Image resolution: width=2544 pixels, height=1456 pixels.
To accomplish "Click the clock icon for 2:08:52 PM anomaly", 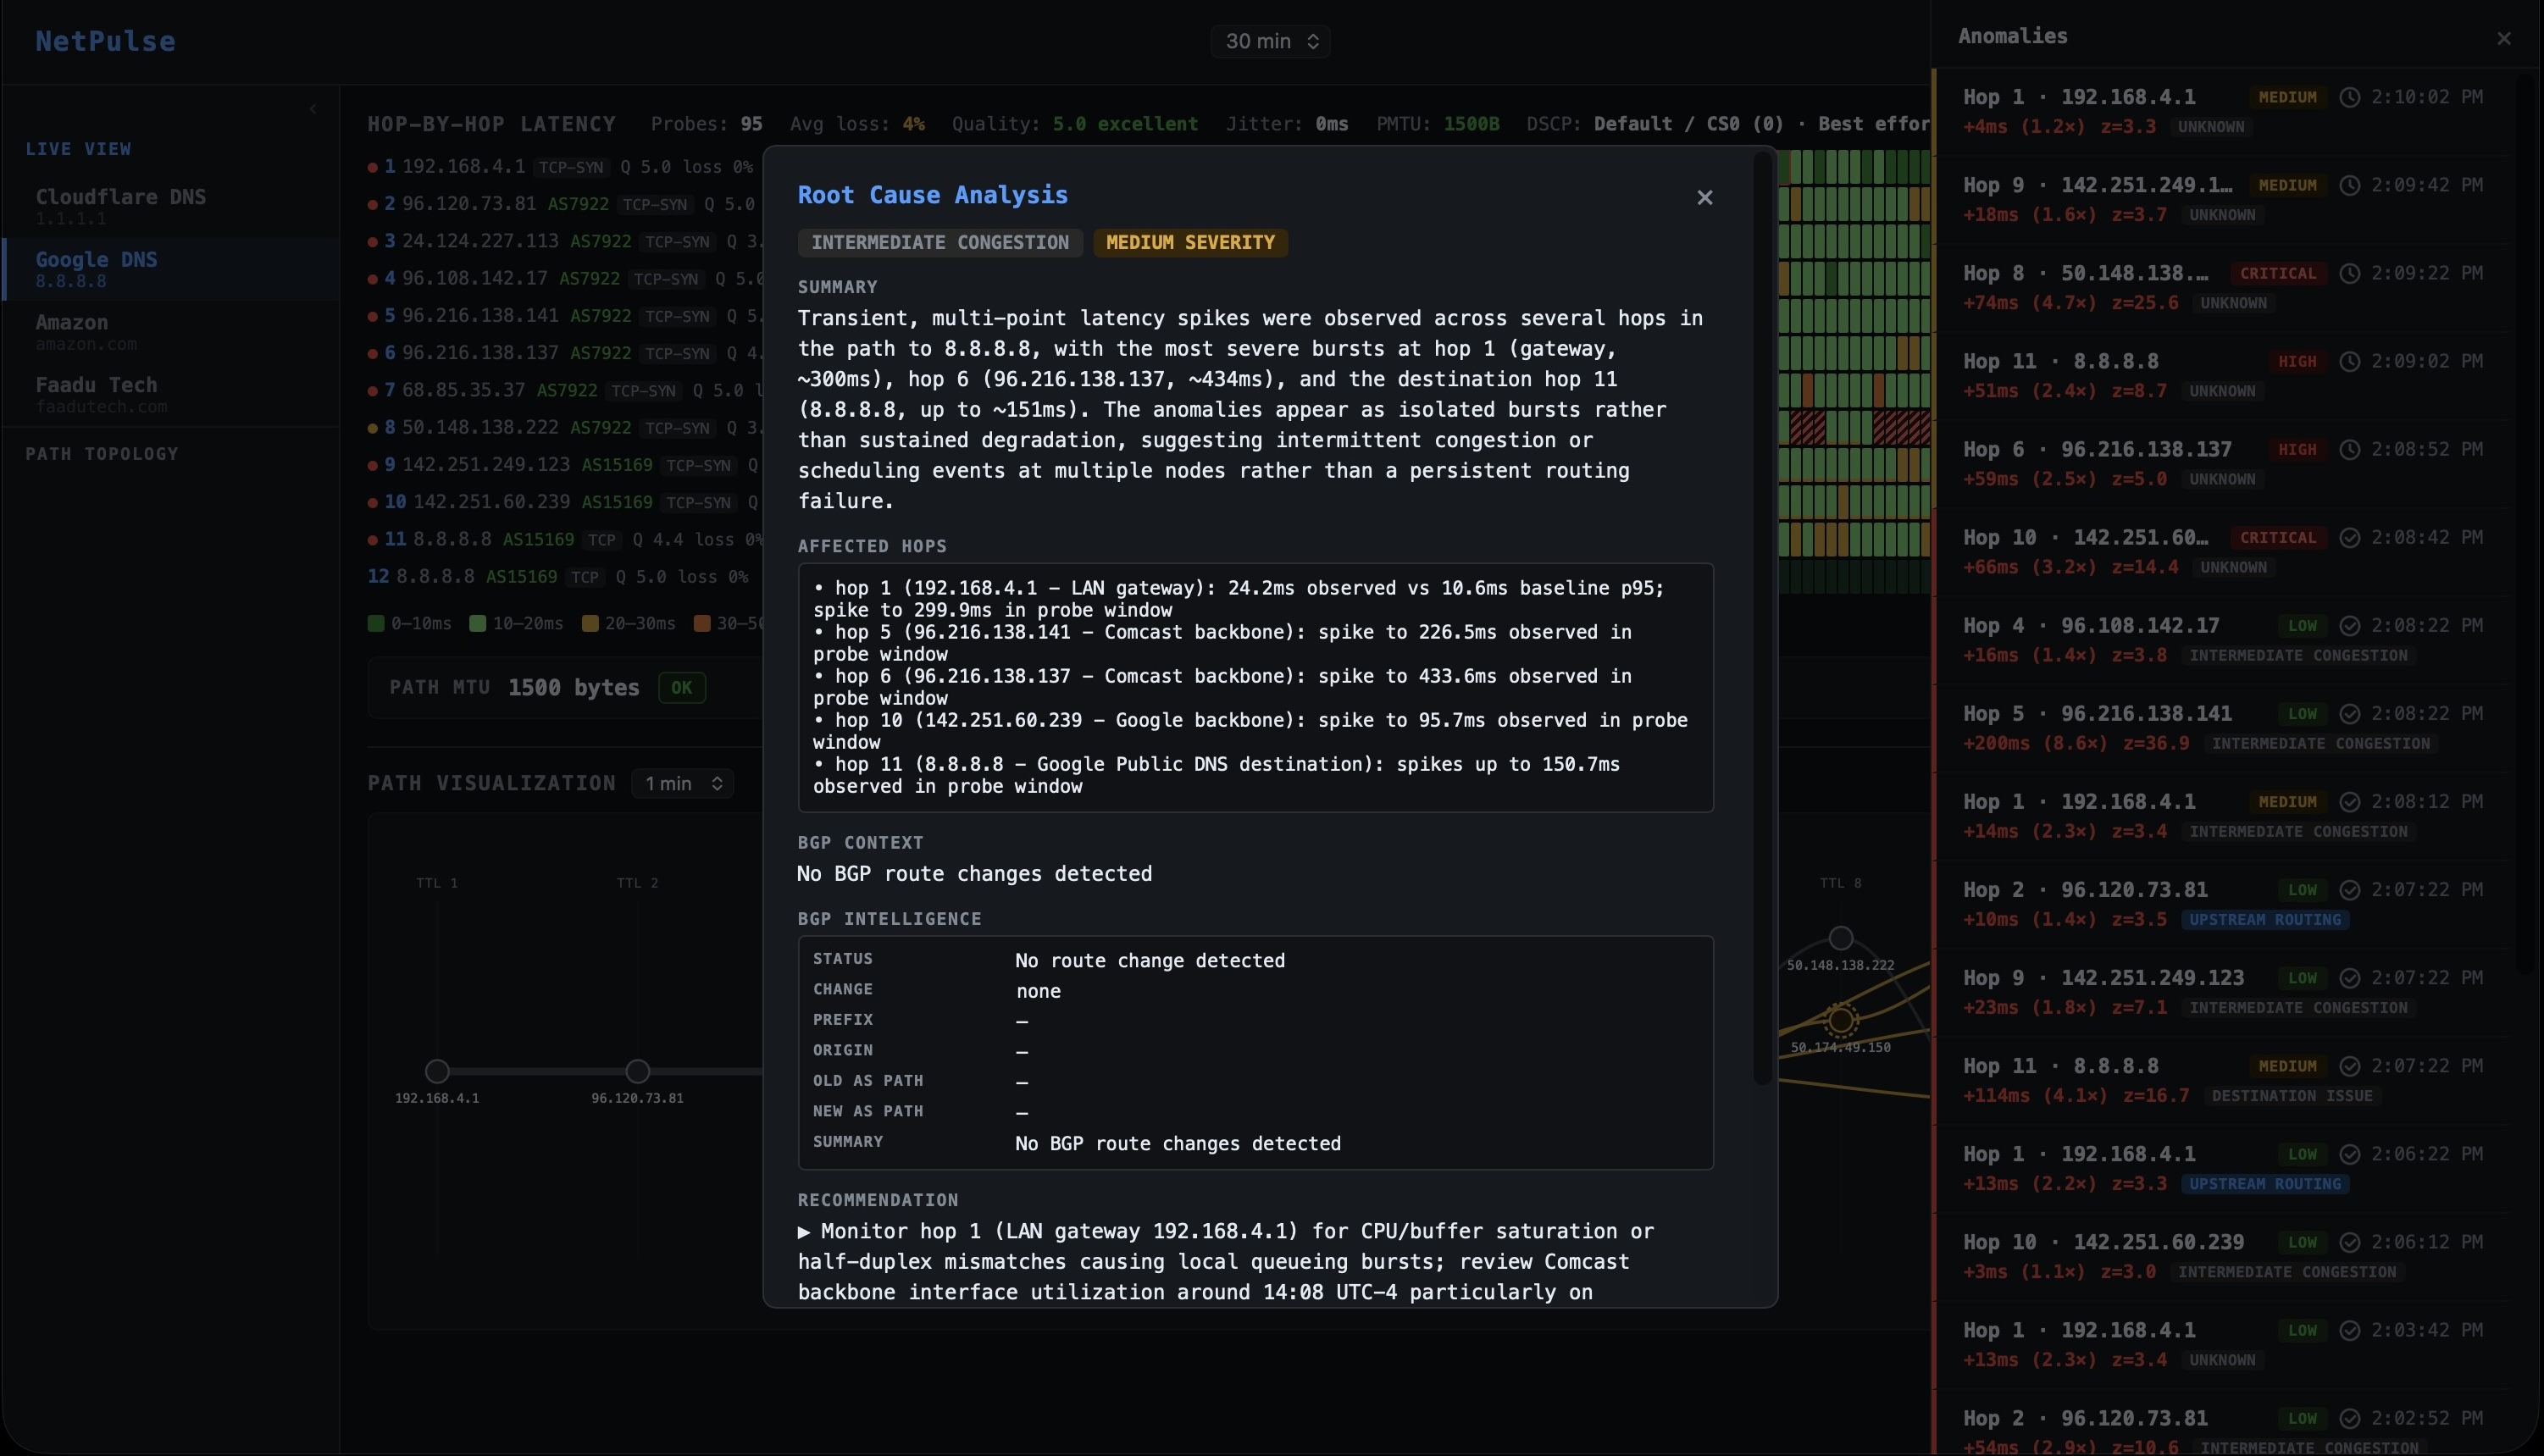I will (2350, 449).
